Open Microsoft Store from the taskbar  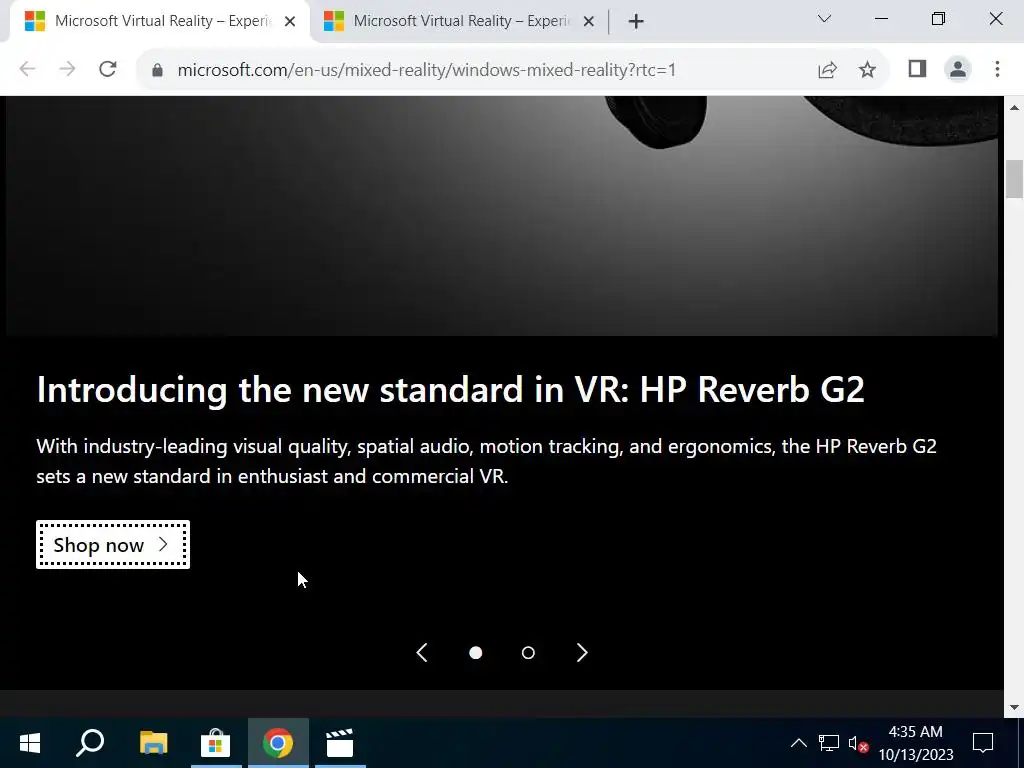tap(216, 743)
